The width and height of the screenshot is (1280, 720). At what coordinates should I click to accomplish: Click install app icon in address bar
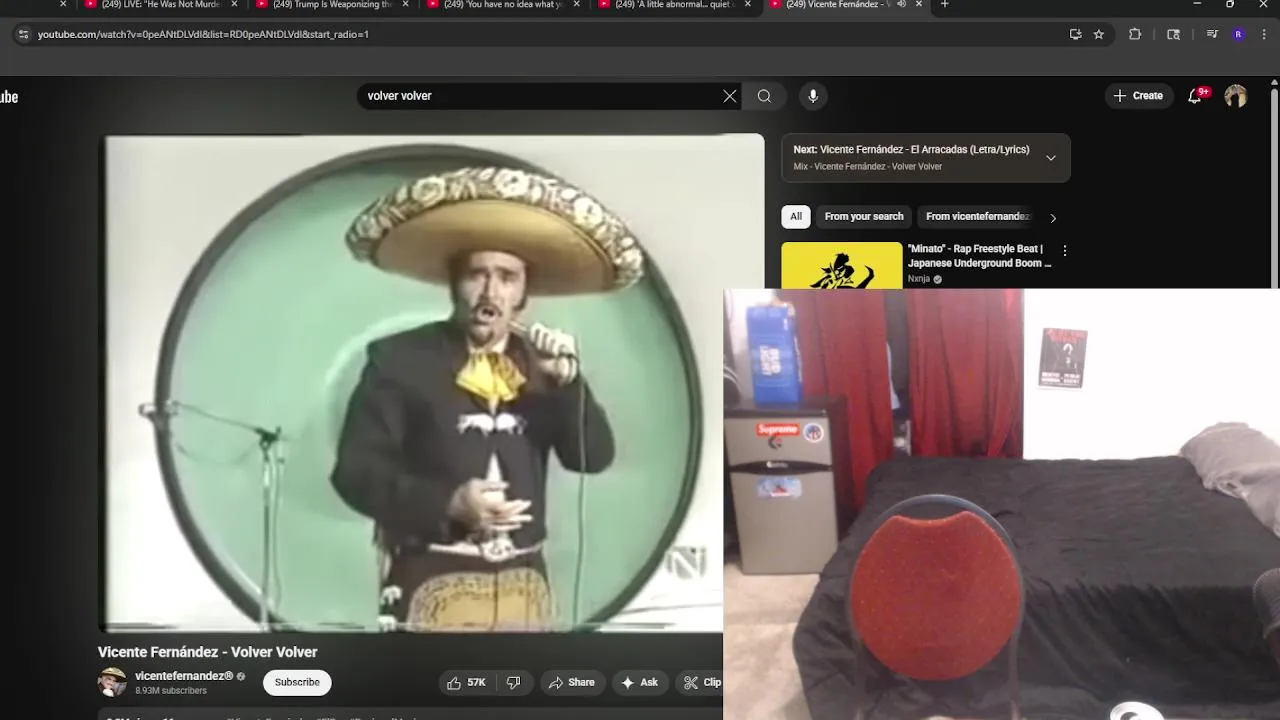tap(1075, 34)
